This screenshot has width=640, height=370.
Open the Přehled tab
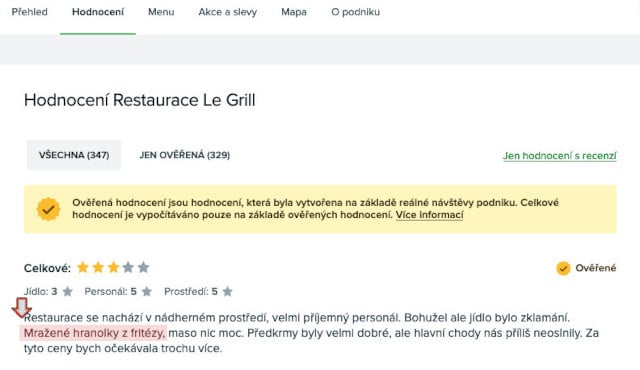point(29,12)
